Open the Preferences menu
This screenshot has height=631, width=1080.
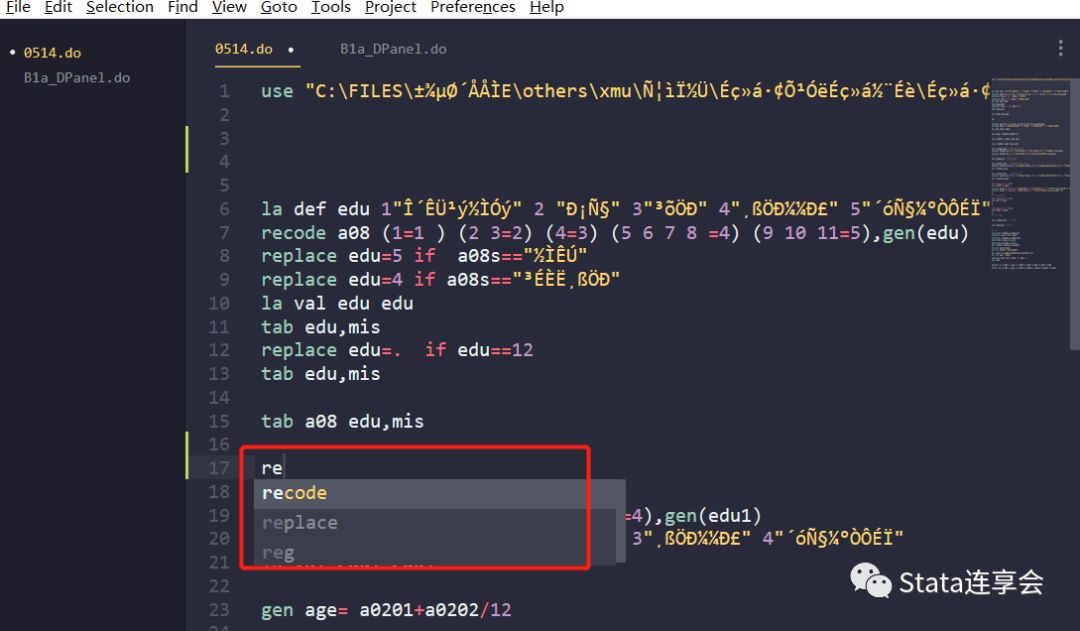coord(471,8)
